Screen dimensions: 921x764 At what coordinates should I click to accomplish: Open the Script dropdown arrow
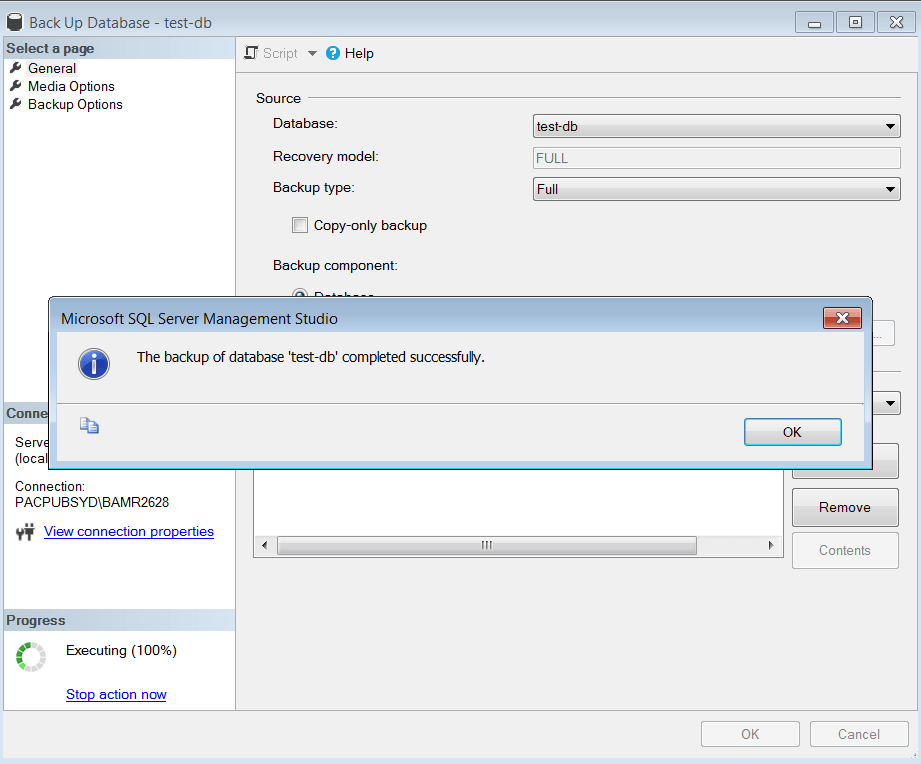tap(312, 54)
